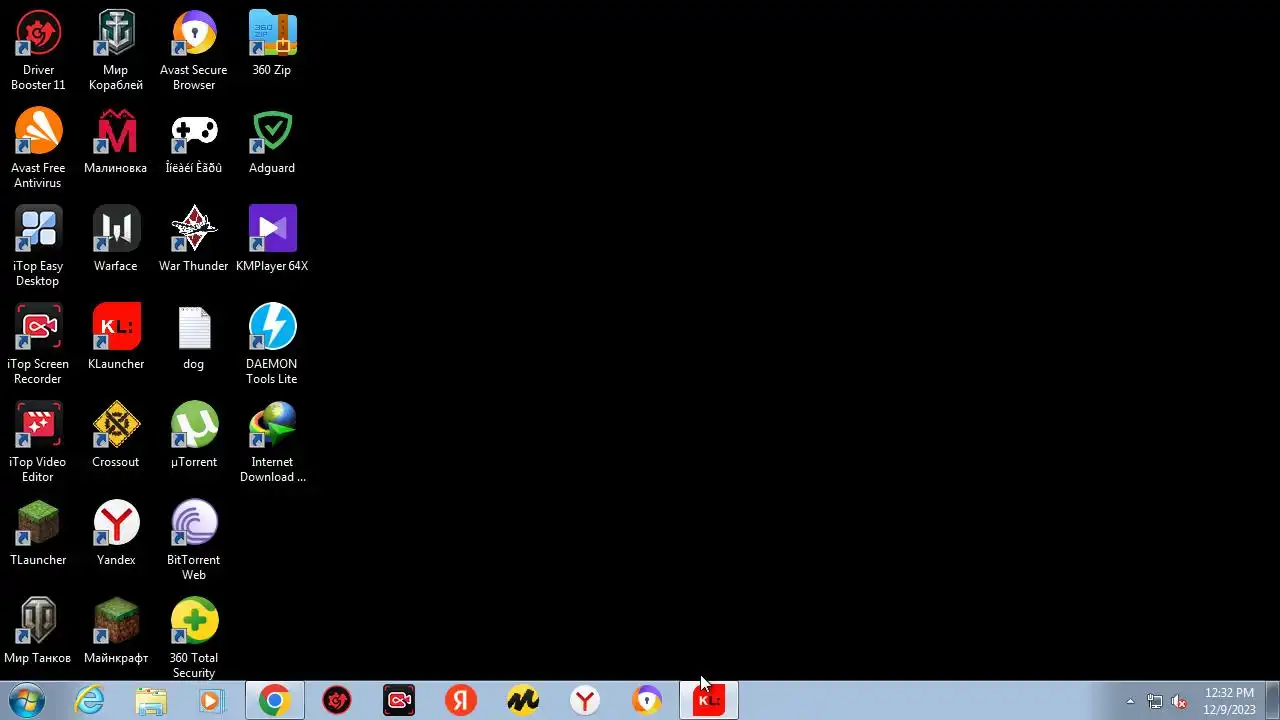The height and width of the screenshot is (720, 1280).
Task: Open Avast Secure Browser taskbar icon
Action: click(x=647, y=701)
